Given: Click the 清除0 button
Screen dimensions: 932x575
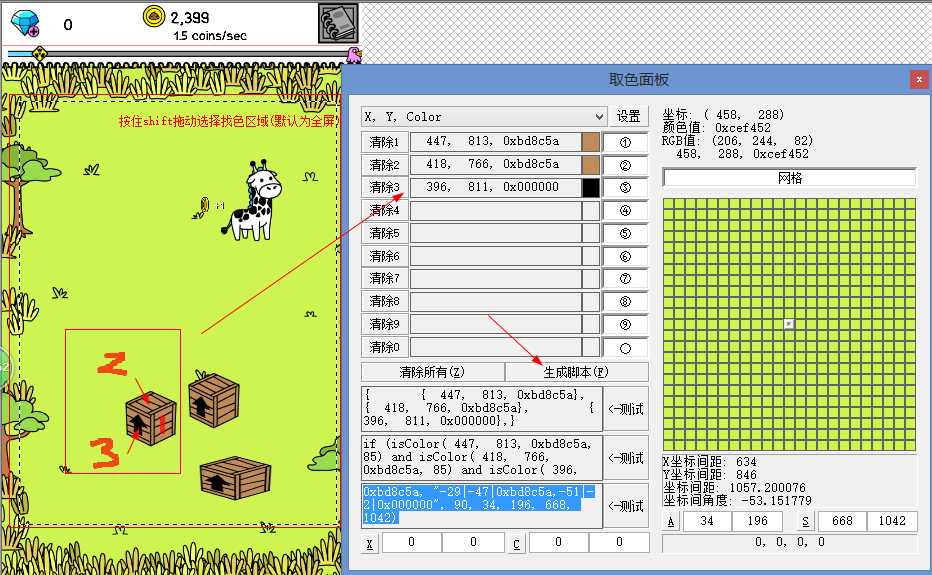Looking at the screenshot, I should pos(385,347).
